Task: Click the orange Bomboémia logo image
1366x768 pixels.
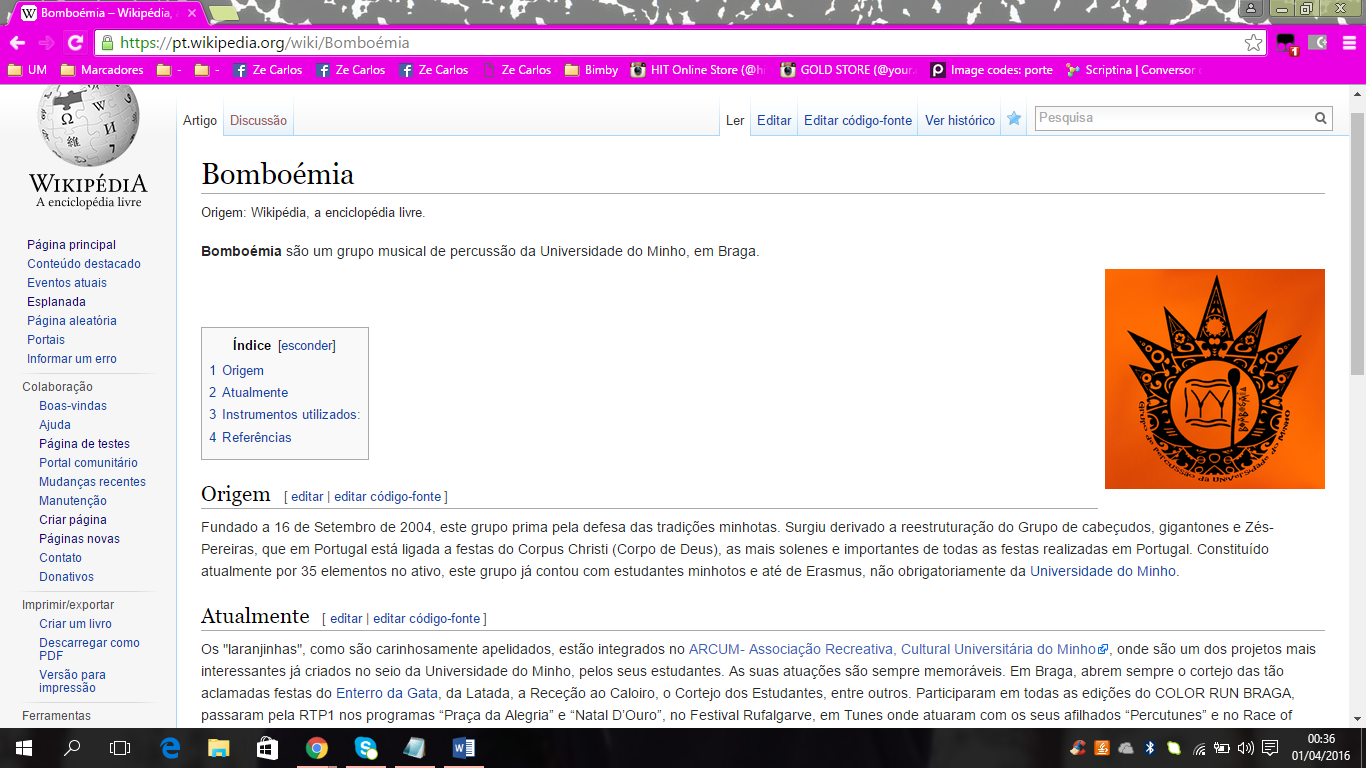Action: pyautogui.click(x=1214, y=379)
